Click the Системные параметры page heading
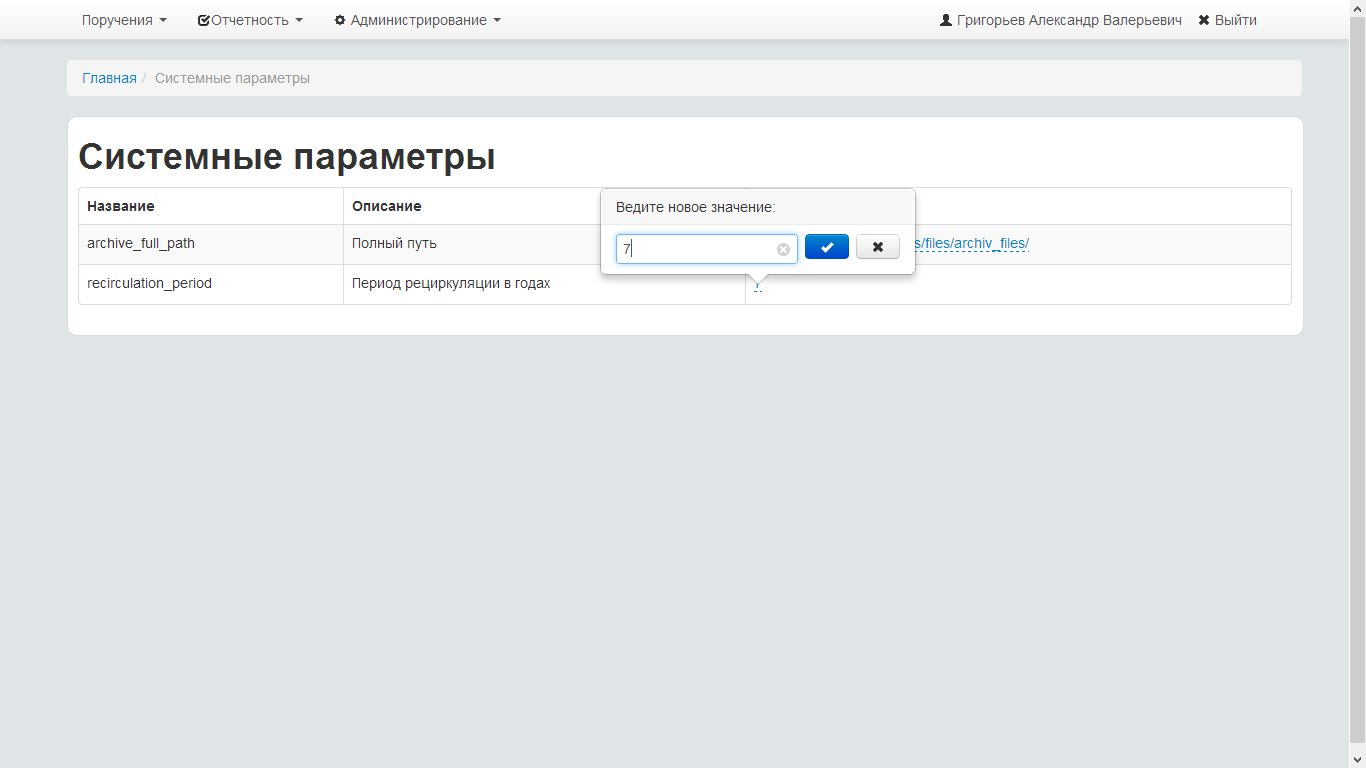This screenshot has height=777, width=1366. tap(287, 156)
